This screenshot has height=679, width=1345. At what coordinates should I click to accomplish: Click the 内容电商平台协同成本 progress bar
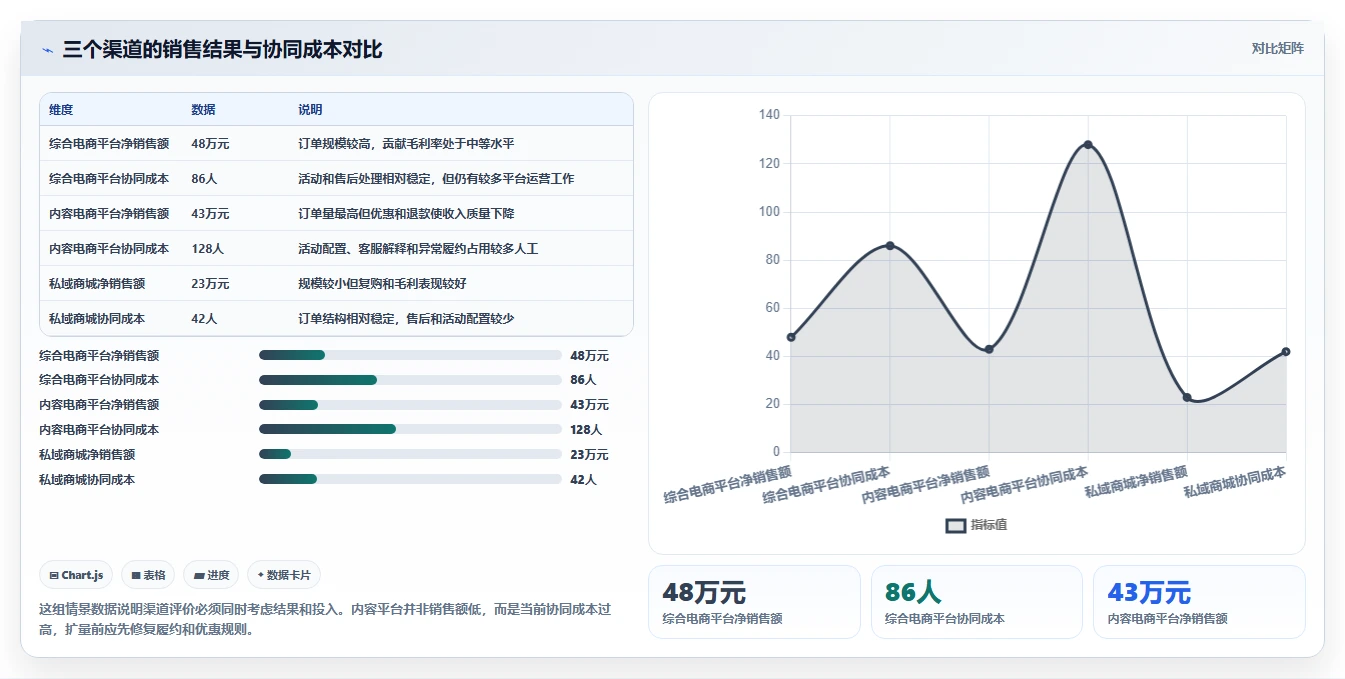point(410,429)
